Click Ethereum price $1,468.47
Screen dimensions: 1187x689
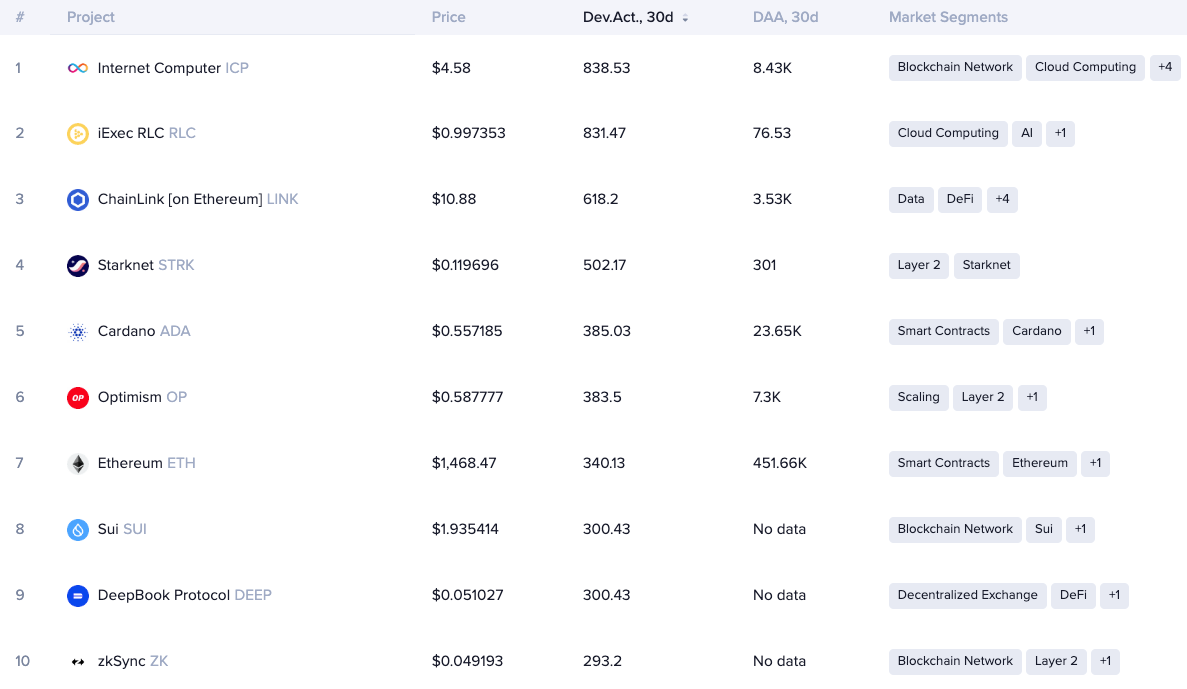coord(464,463)
